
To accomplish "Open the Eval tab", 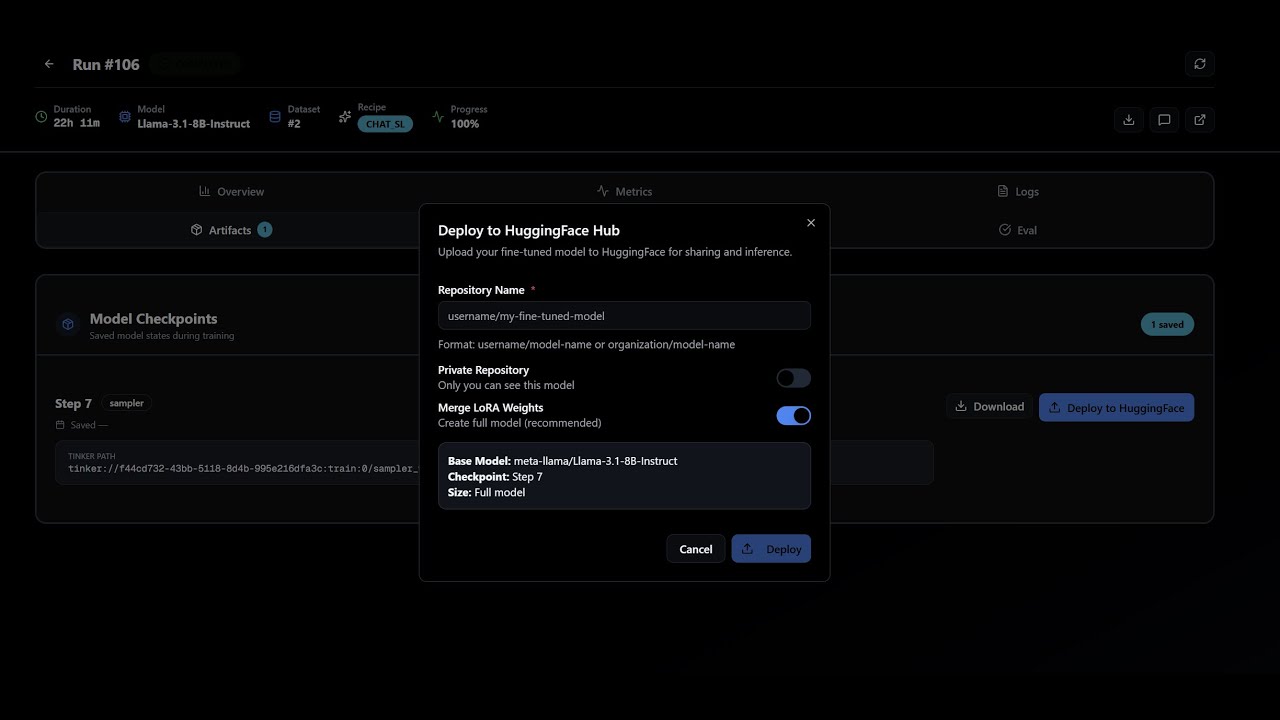I will click(x=1018, y=230).
